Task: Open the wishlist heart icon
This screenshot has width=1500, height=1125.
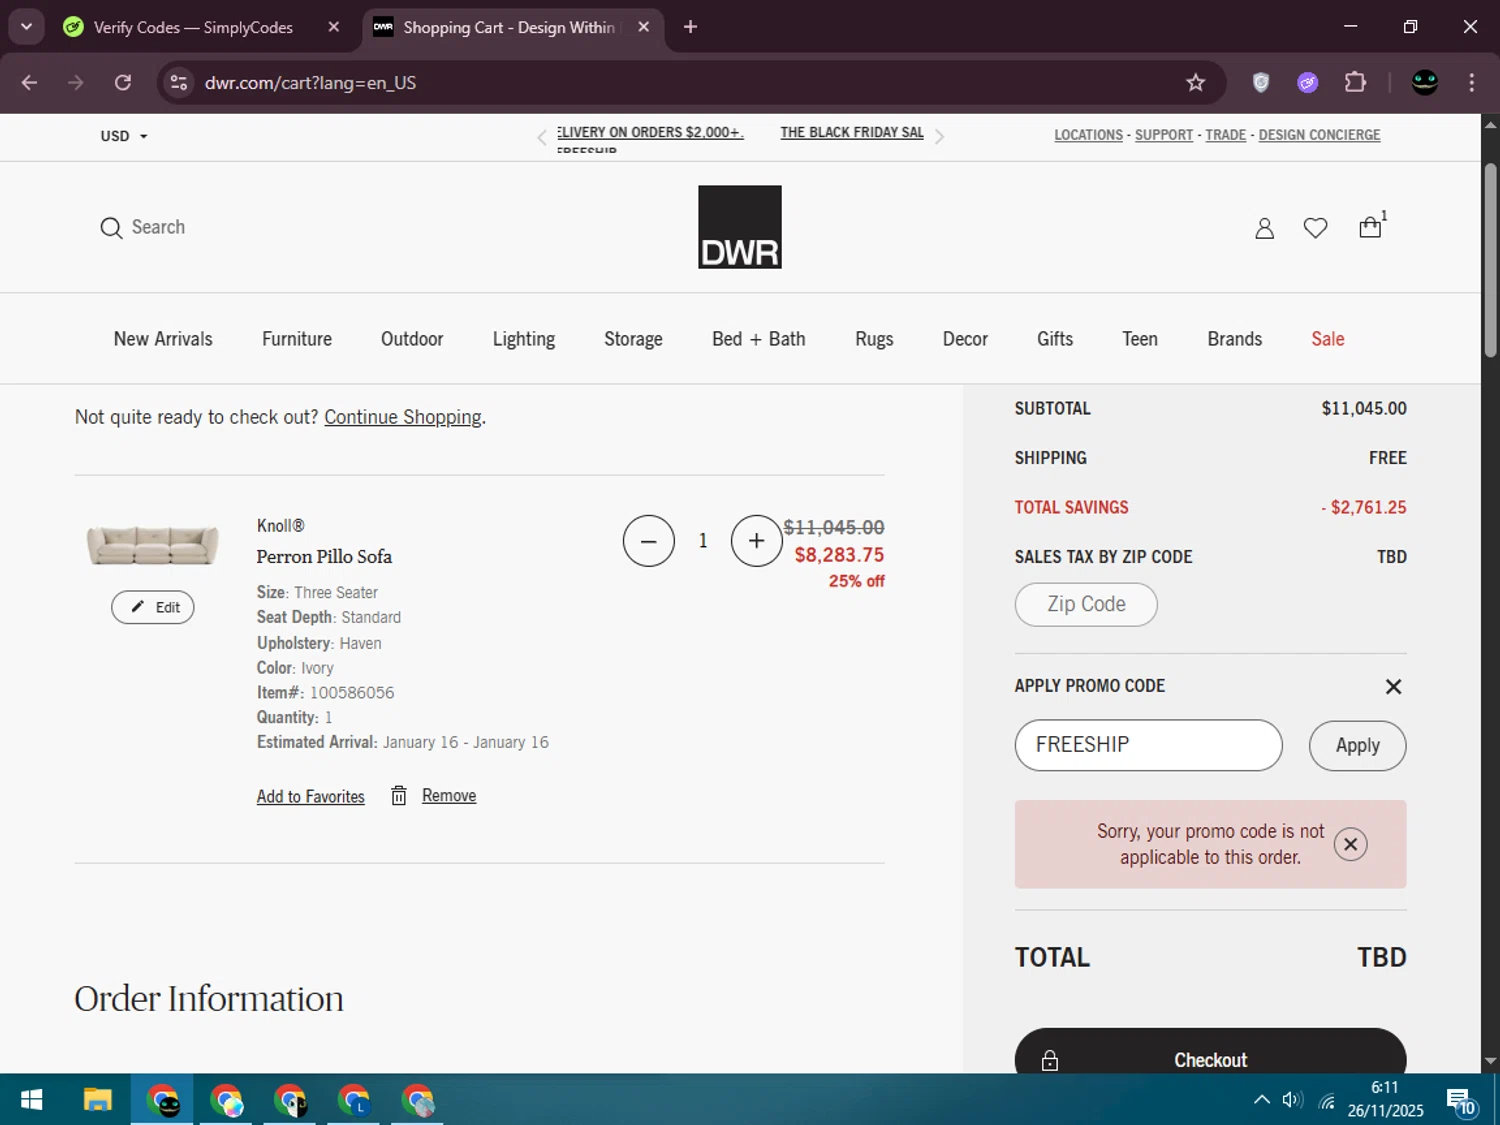Action: pyautogui.click(x=1316, y=228)
